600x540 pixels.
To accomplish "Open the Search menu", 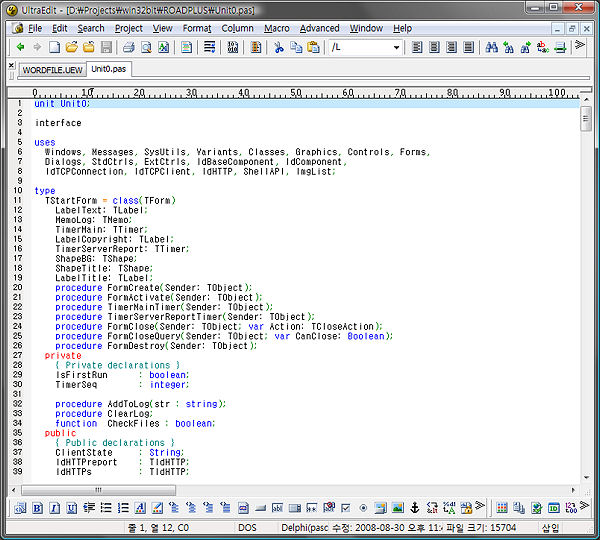I will point(91,28).
